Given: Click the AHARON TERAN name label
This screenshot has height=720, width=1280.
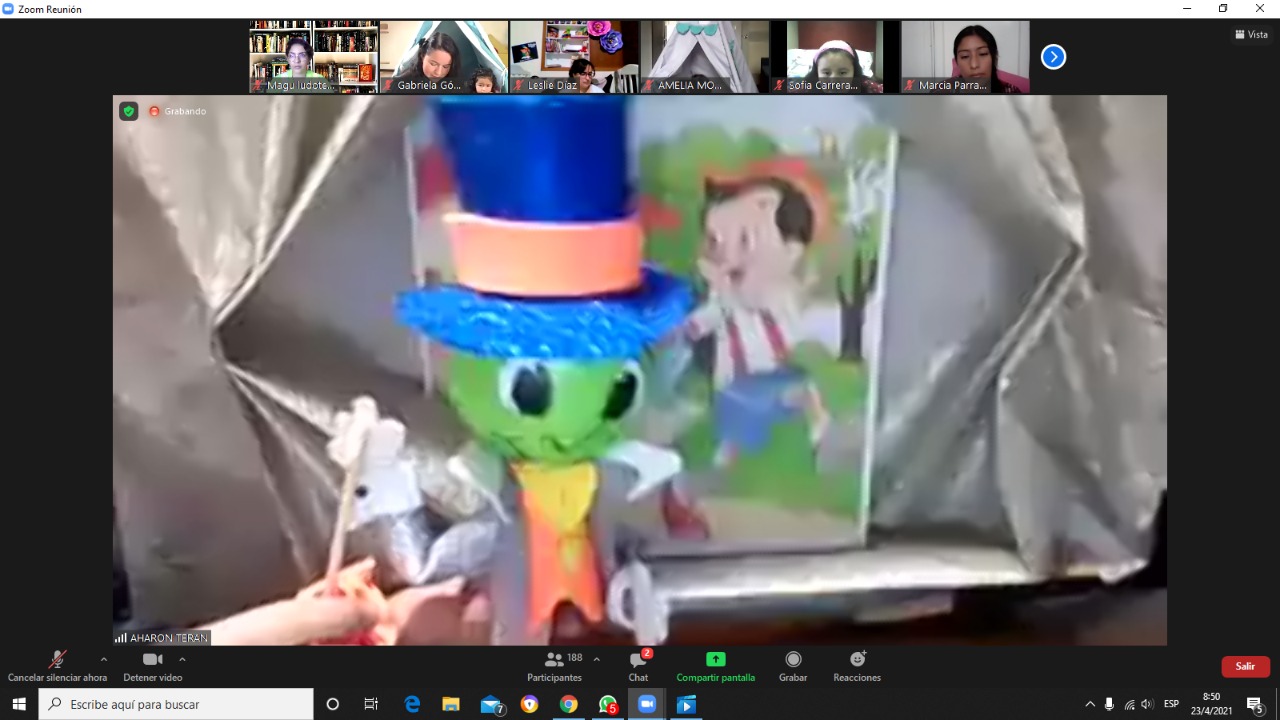Looking at the screenshot, I should (162, 638).
